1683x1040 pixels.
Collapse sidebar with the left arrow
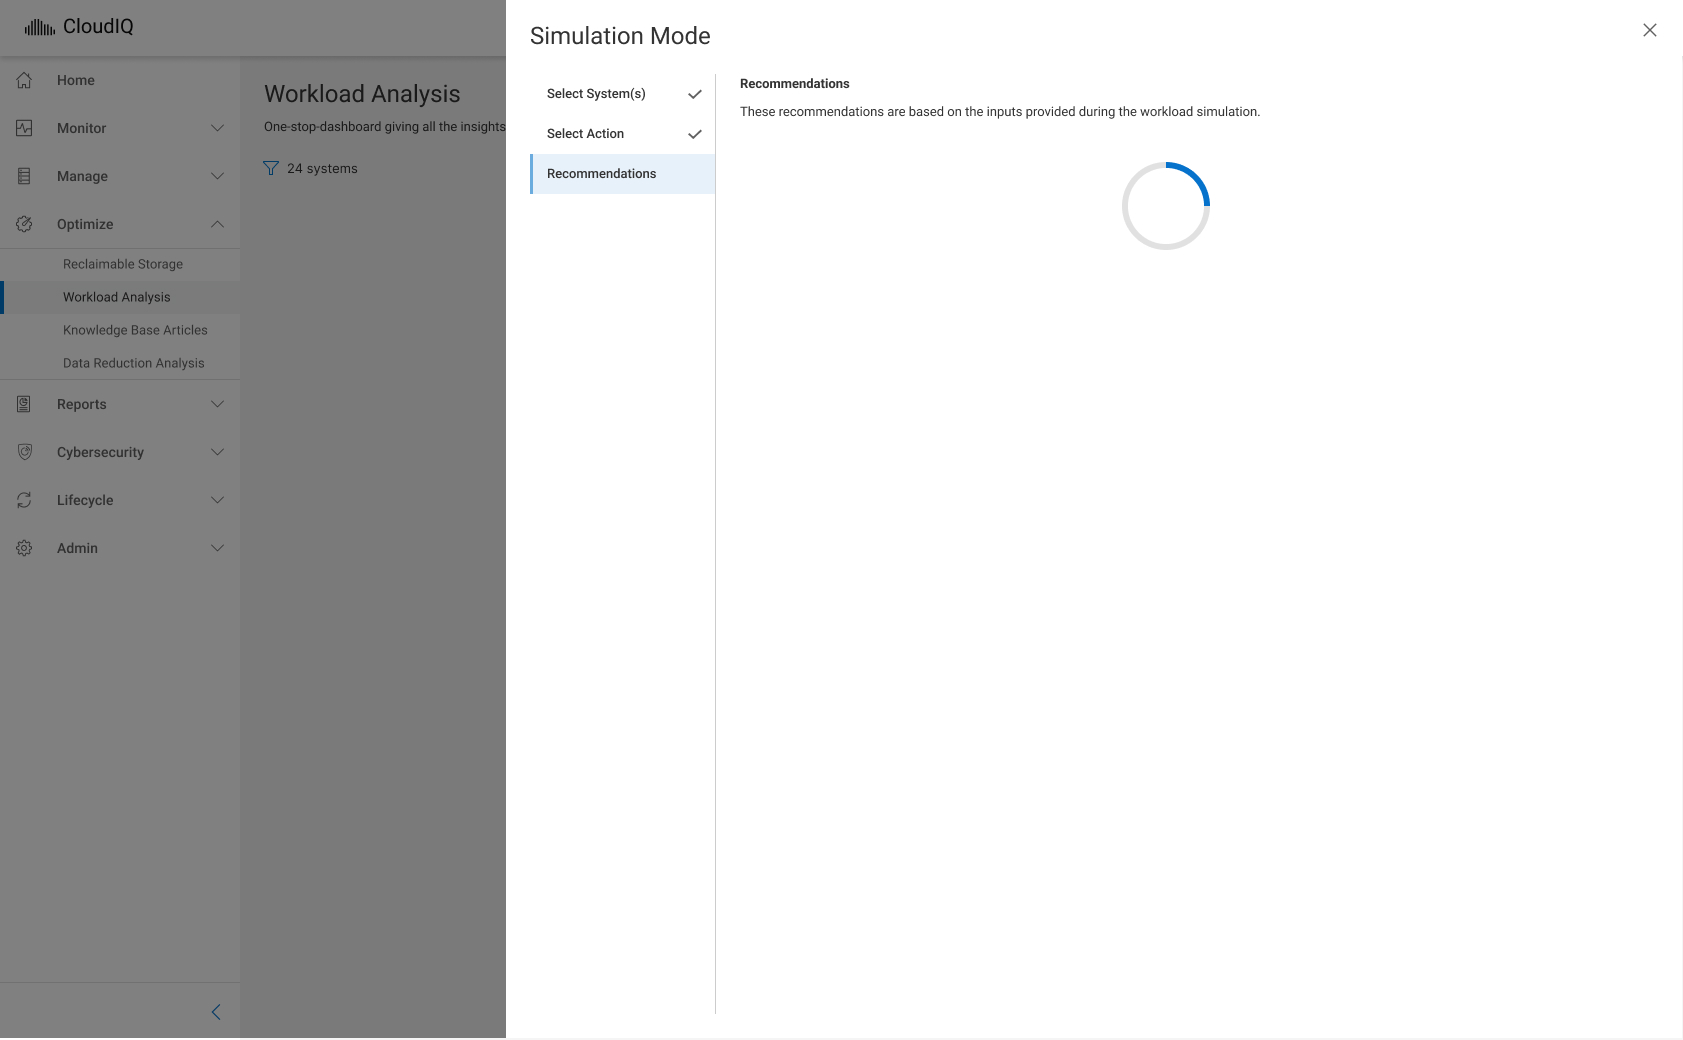click(x=216, y=1012)
